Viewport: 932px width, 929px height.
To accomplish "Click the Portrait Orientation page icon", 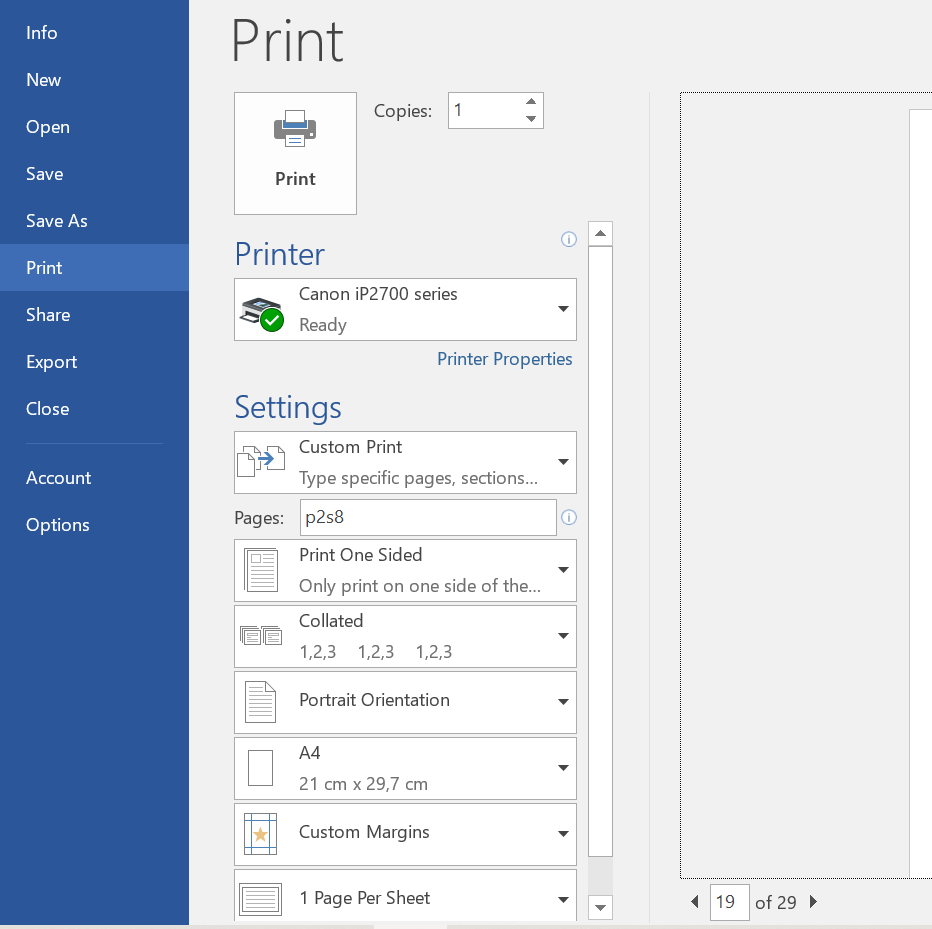I will pyautogui.click(x=260, y=702).
